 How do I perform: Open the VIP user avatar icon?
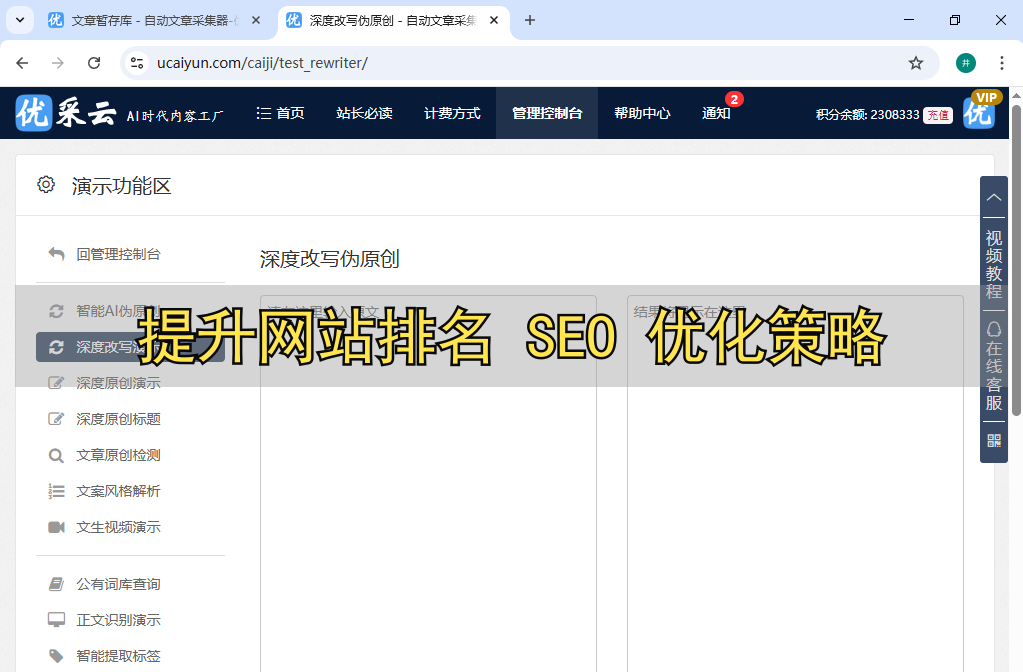[x=979, y=112]
